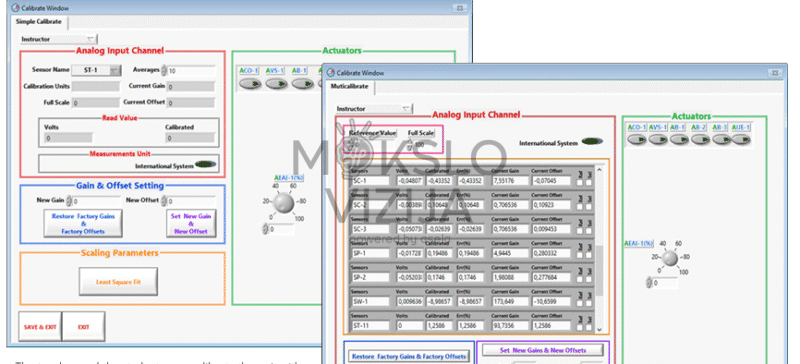Open the Instructor dropdown in Simple Calibrate

point(58,39)
